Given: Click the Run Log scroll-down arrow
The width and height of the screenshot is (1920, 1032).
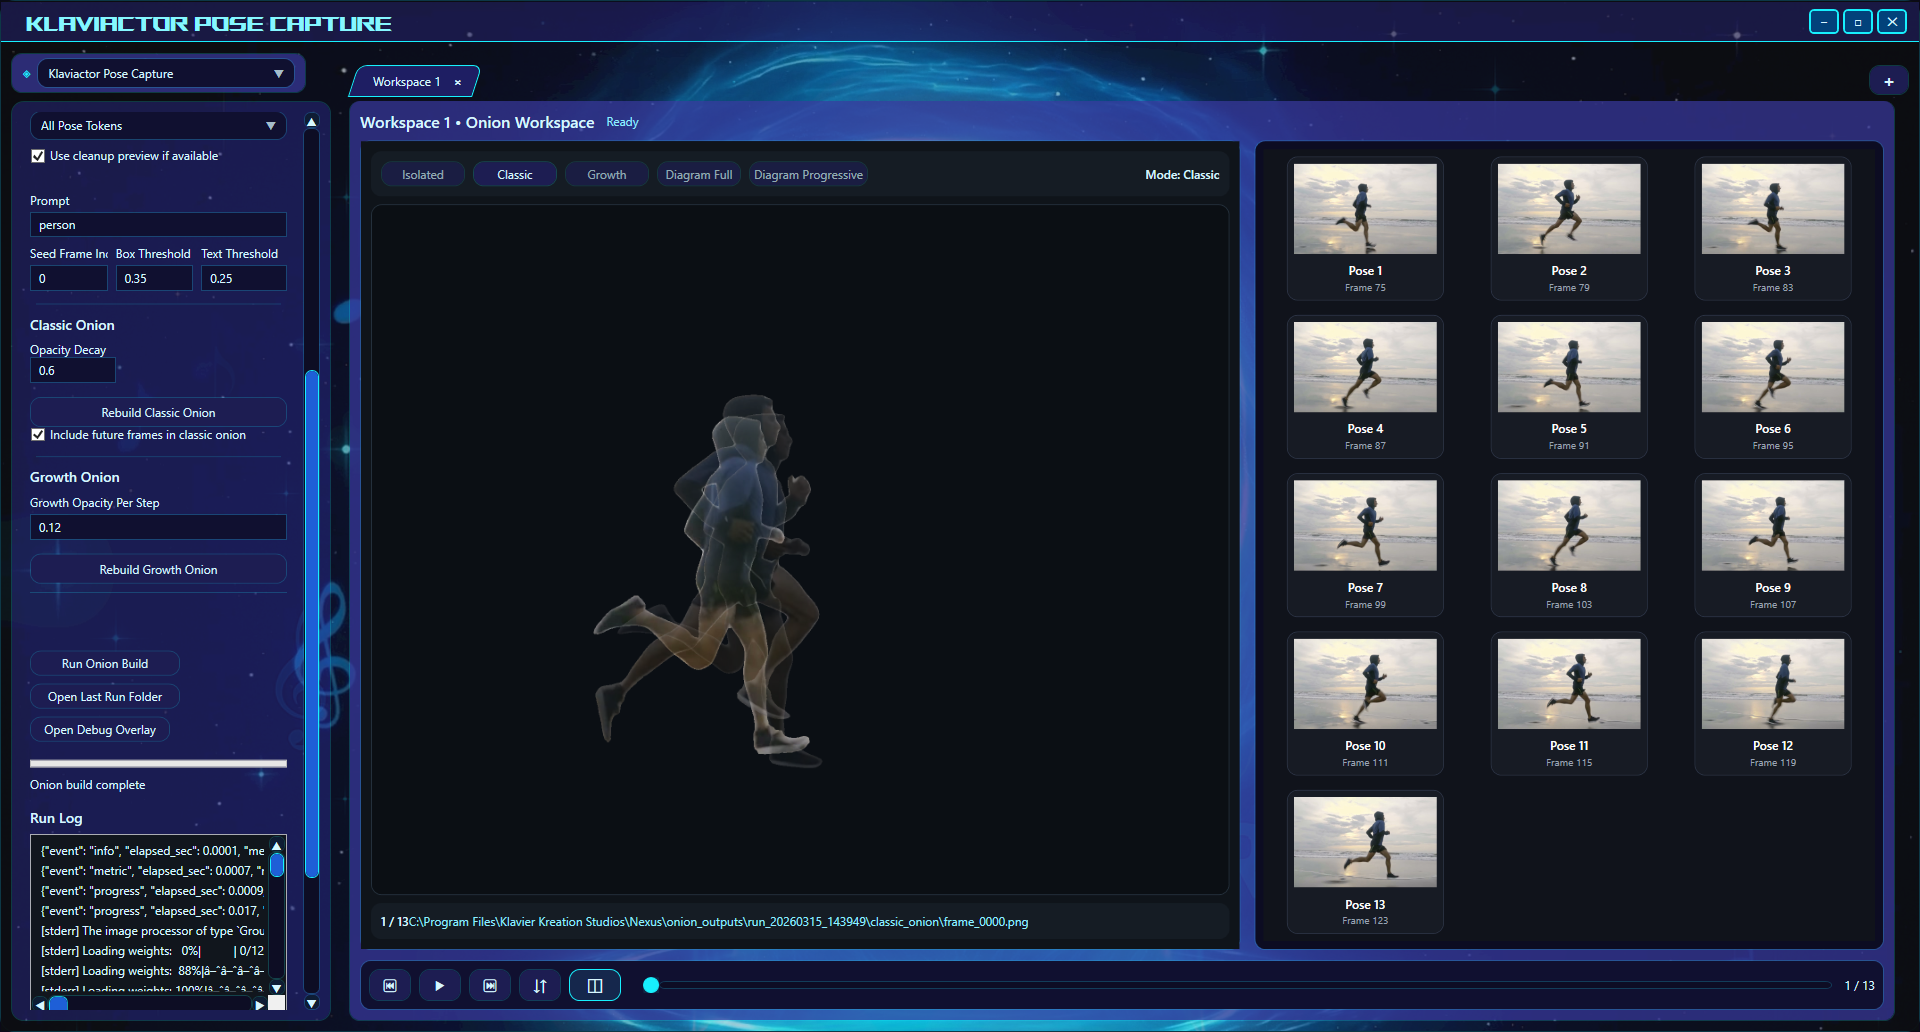Looking at the screenshot, I should [x=277, y=988].
